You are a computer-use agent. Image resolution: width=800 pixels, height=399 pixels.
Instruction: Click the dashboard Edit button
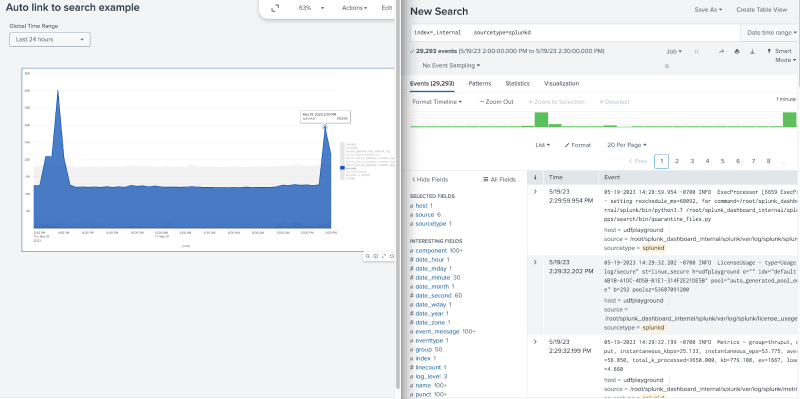tap(387, 8)
